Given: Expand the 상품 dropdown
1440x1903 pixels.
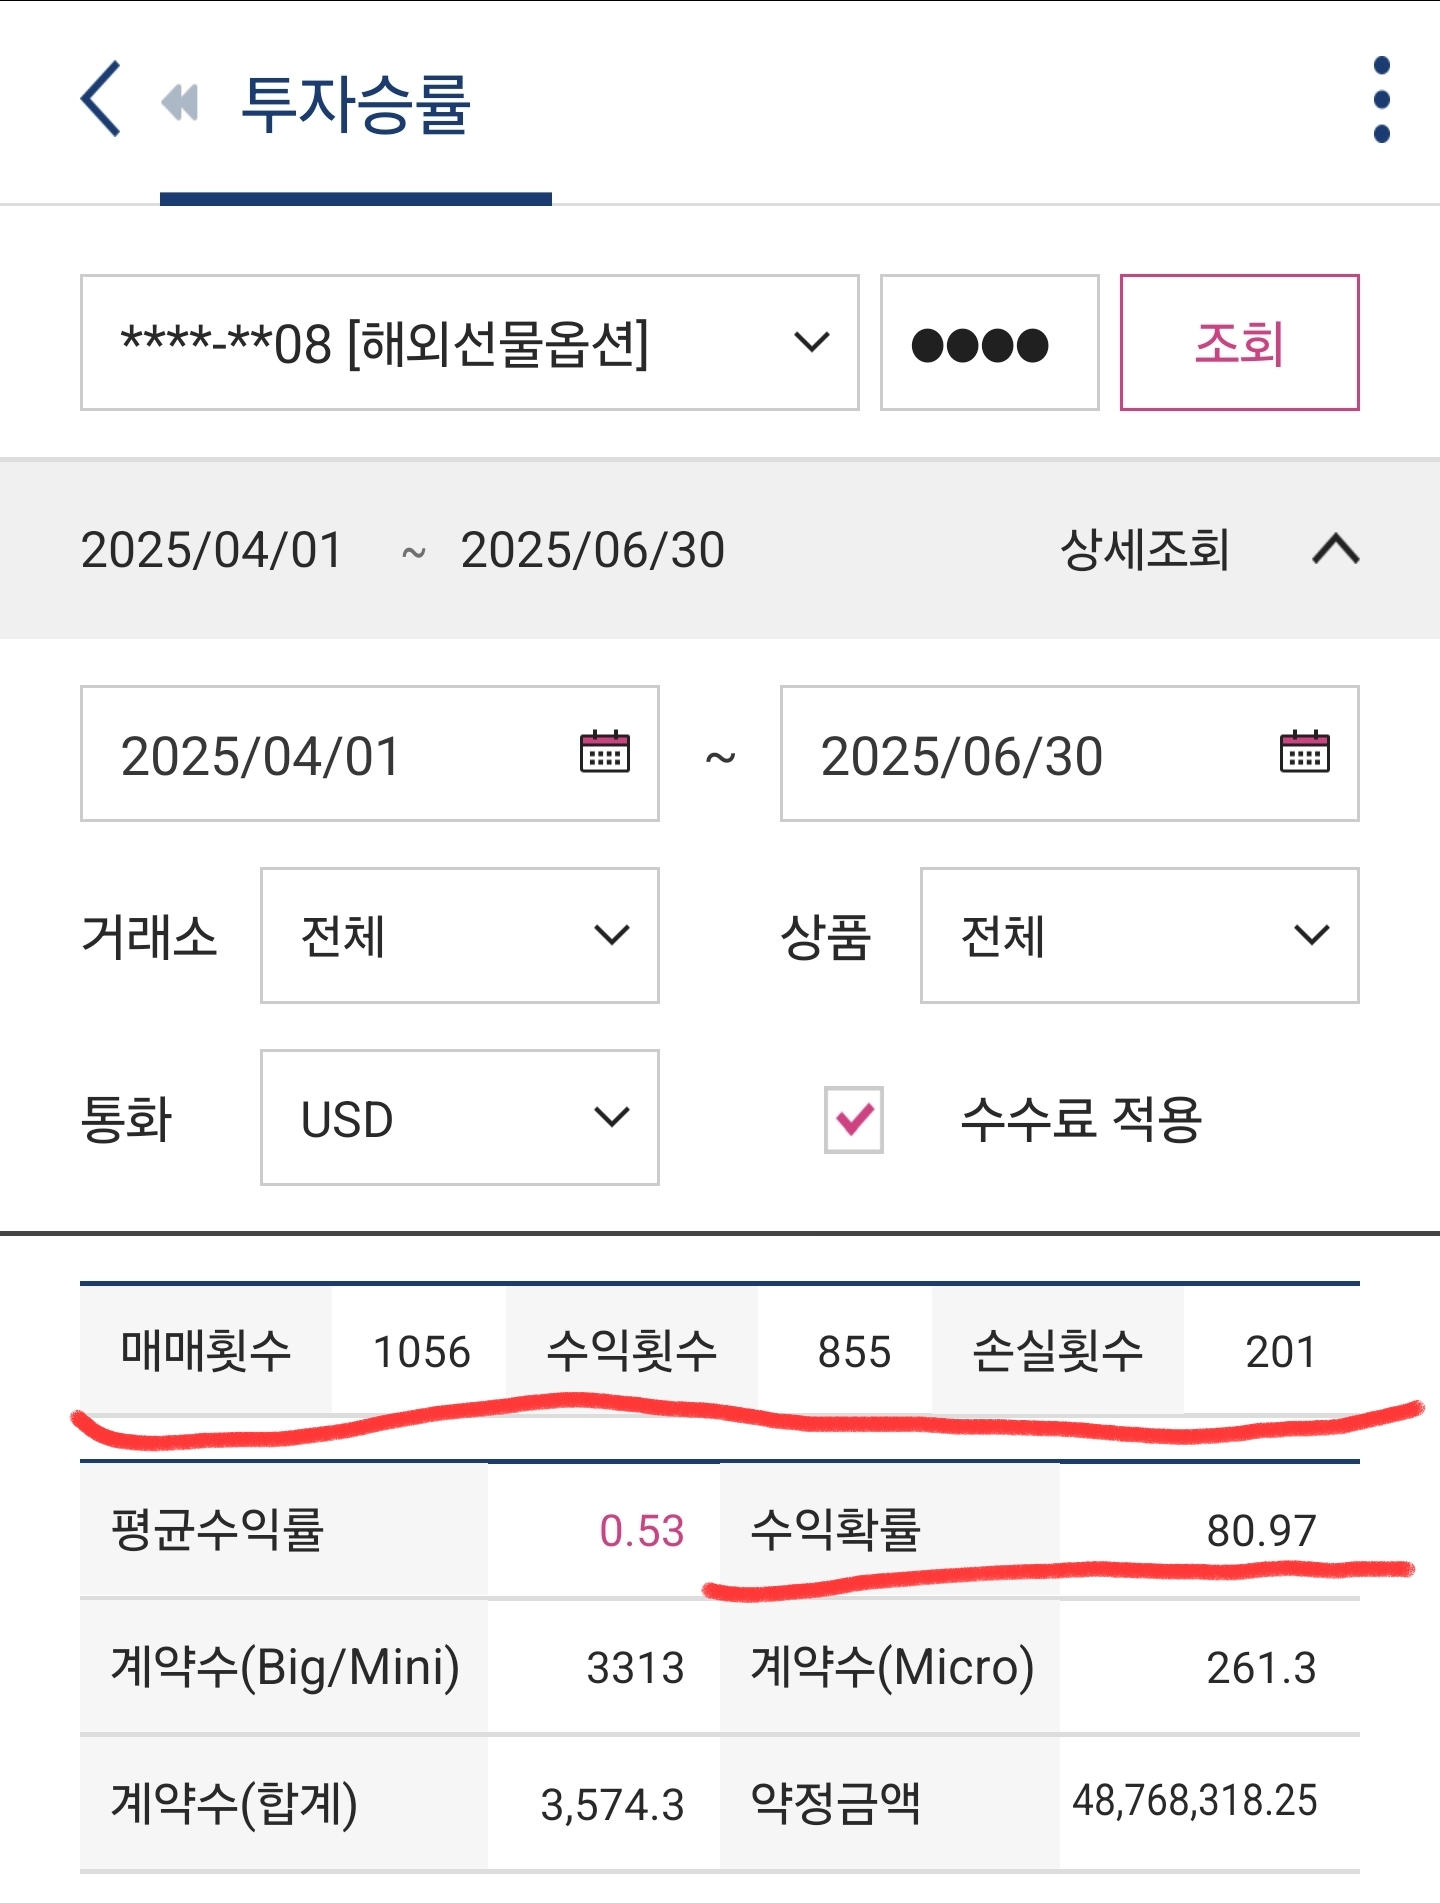Looking at the screenshot, I should click(x=1139, y=935).
